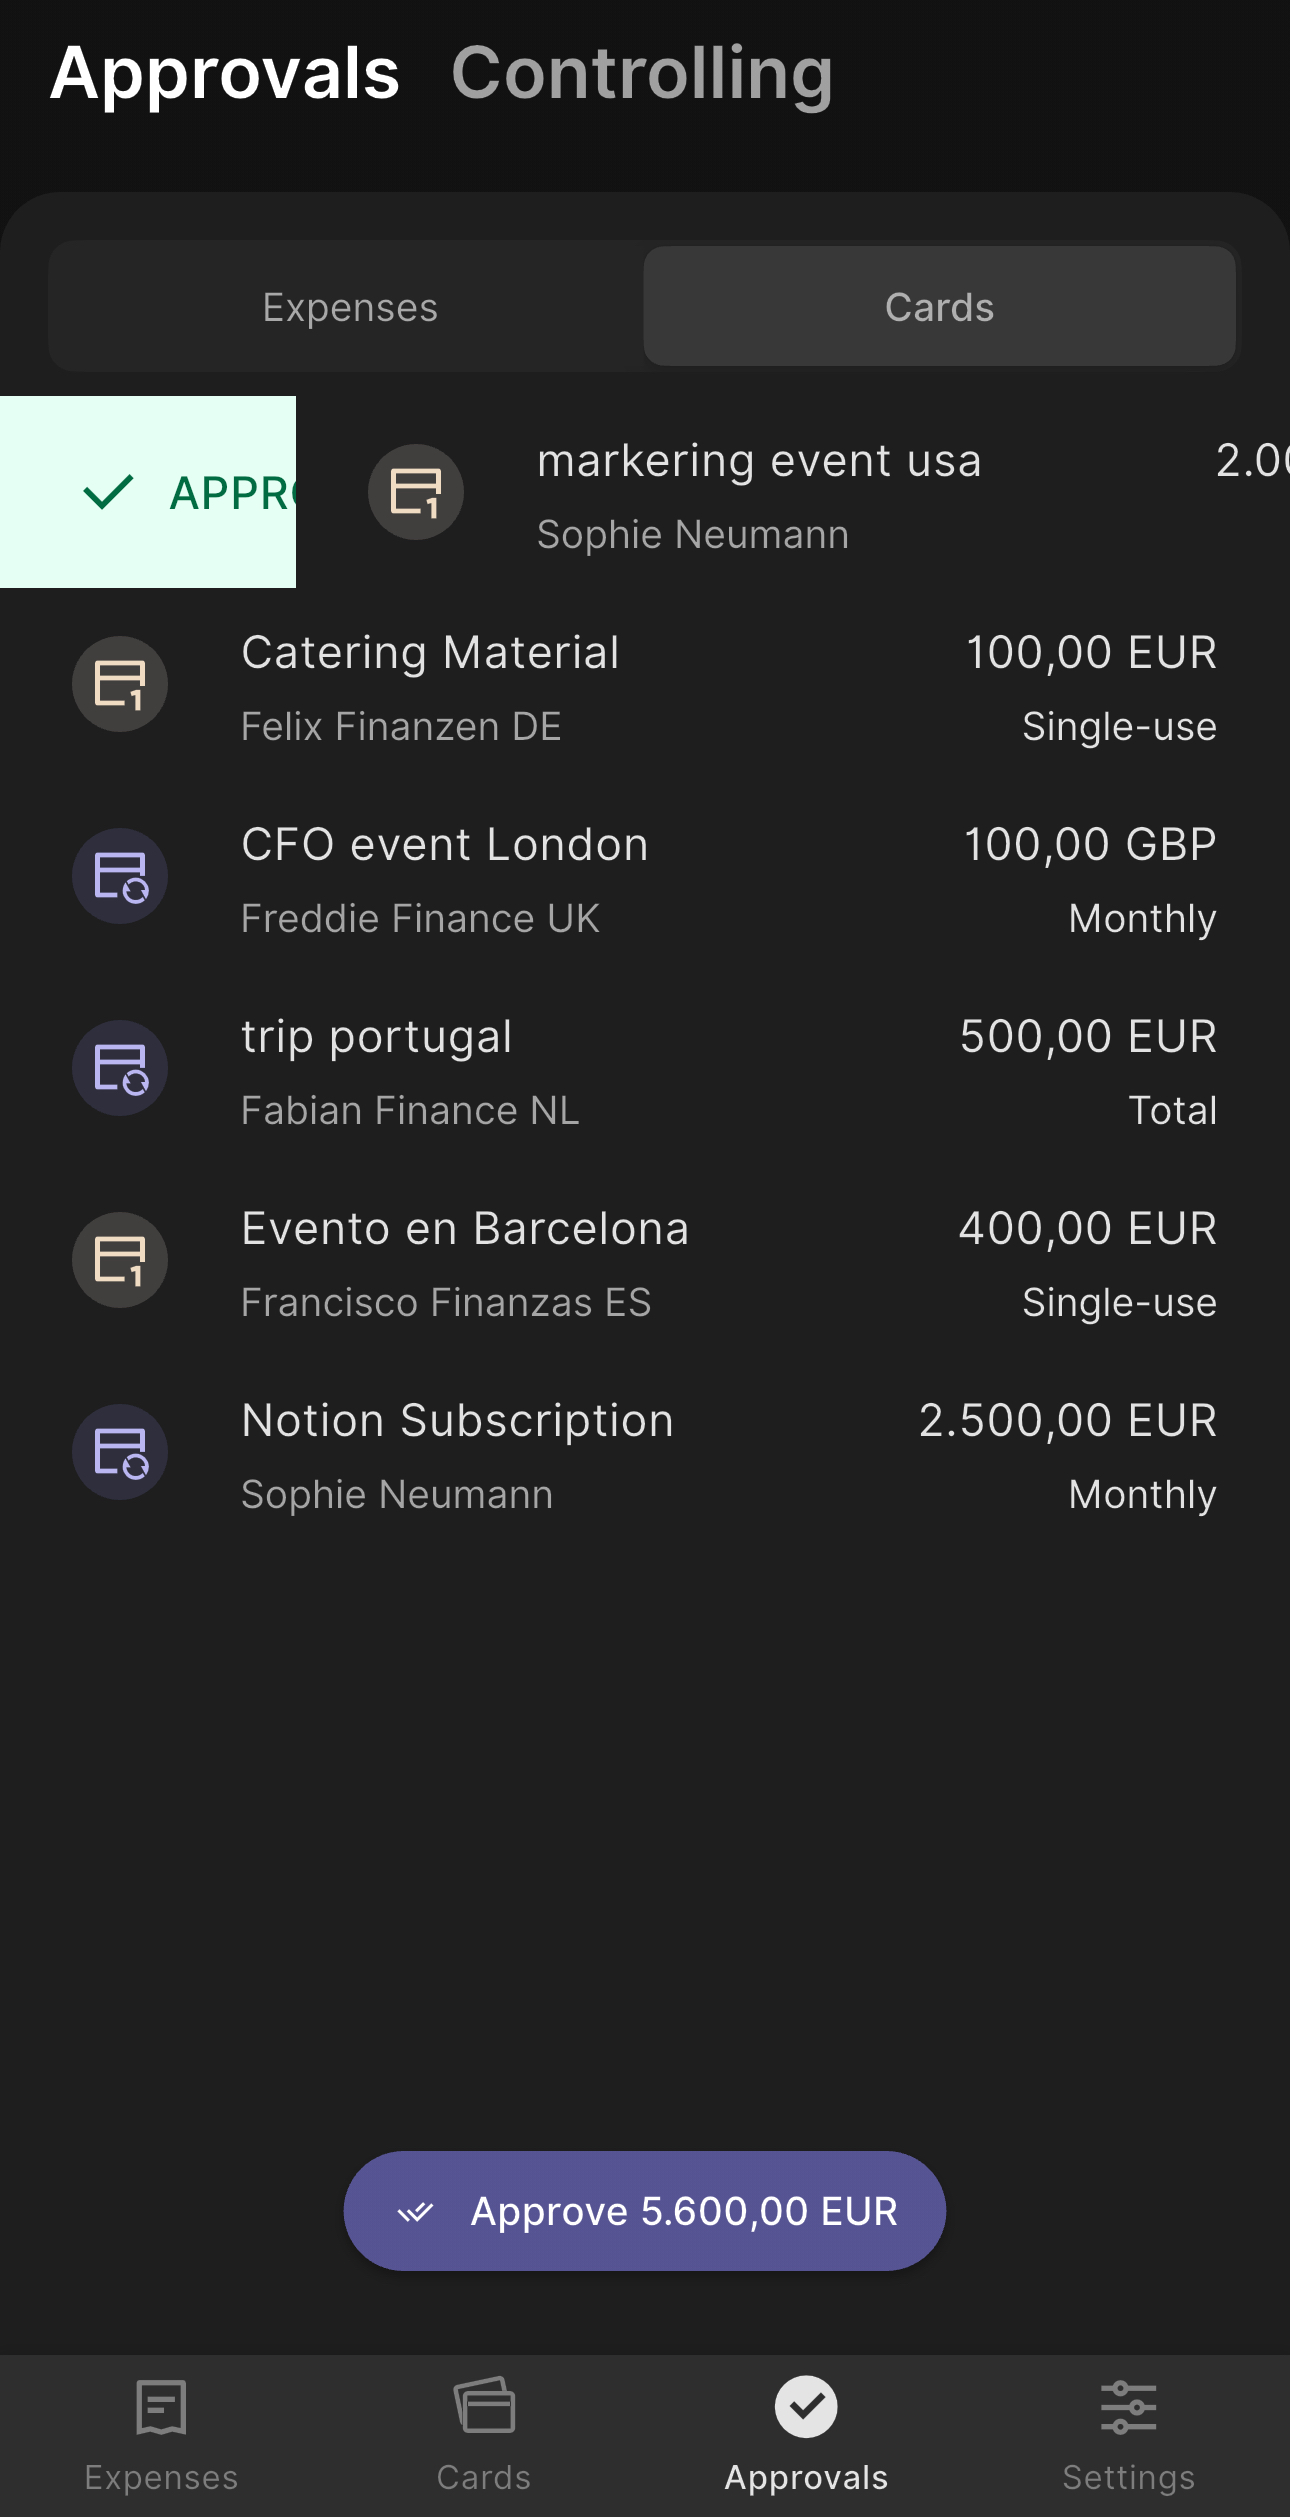
Task: Tap the single-use card icon for Catering Material
Action: point(120,685)
